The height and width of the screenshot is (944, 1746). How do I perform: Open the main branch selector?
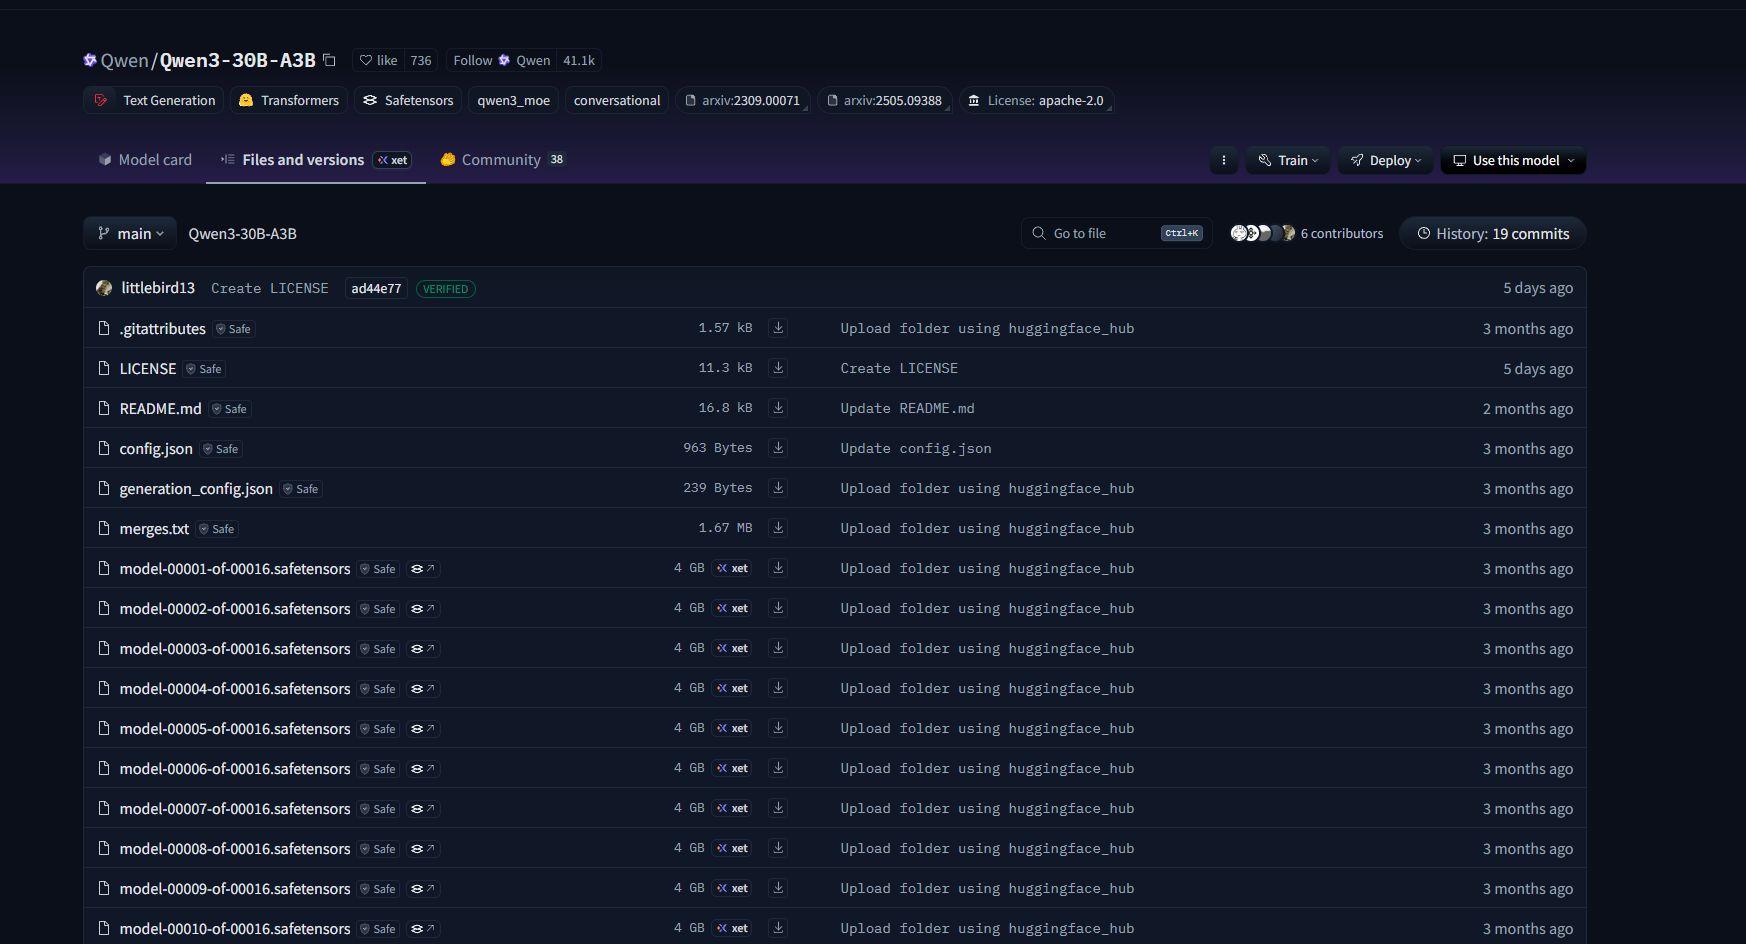coord(130,234)
